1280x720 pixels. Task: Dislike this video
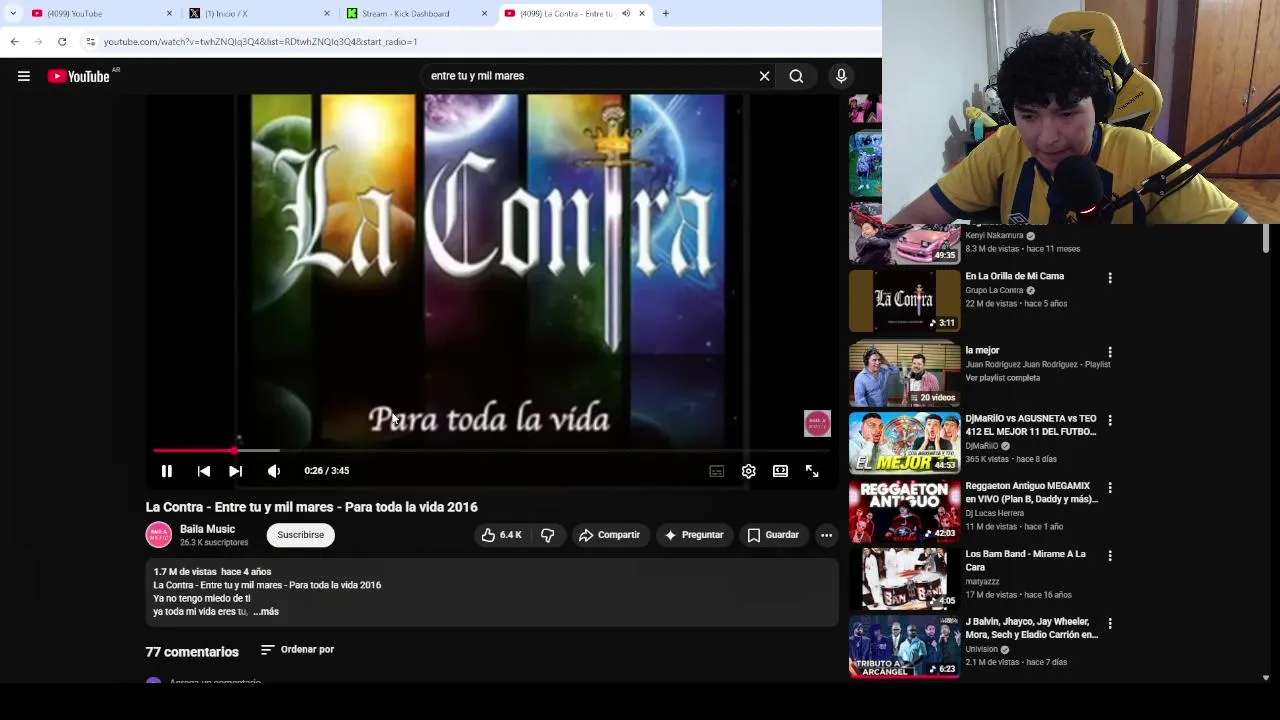pyautogui.click(x=547, y=535)
